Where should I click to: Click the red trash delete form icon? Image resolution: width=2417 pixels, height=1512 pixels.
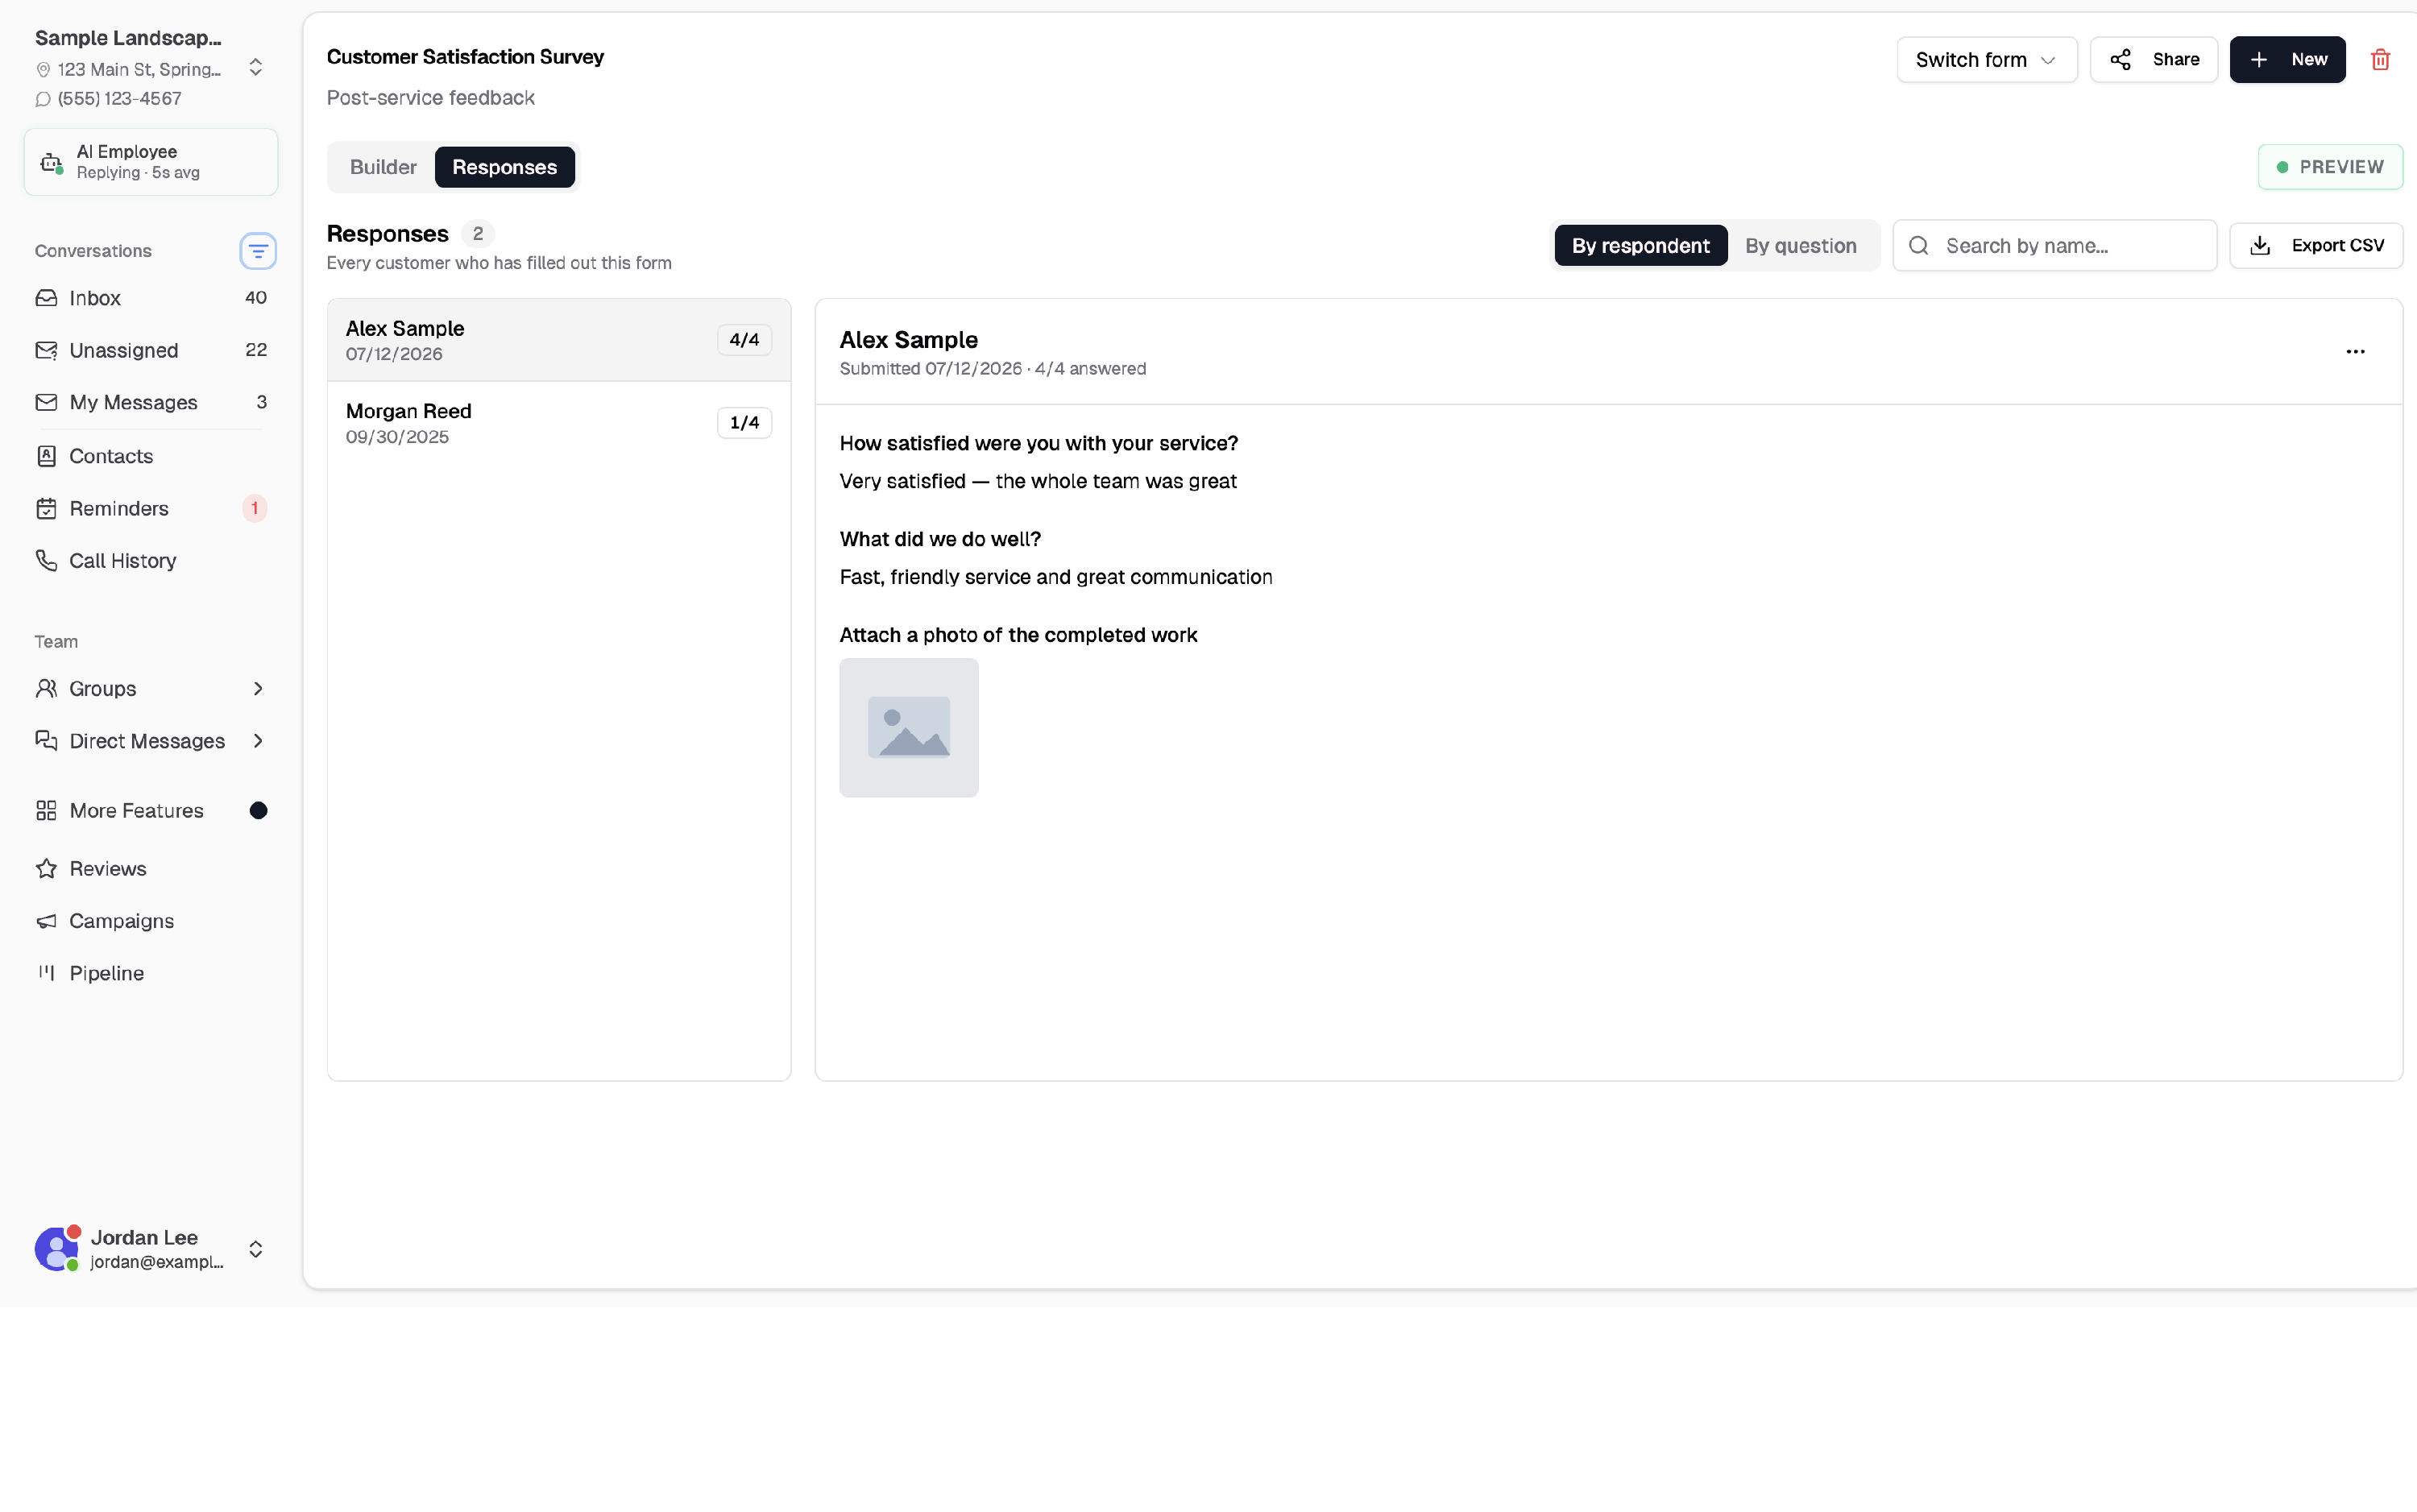click(2380, 59)
